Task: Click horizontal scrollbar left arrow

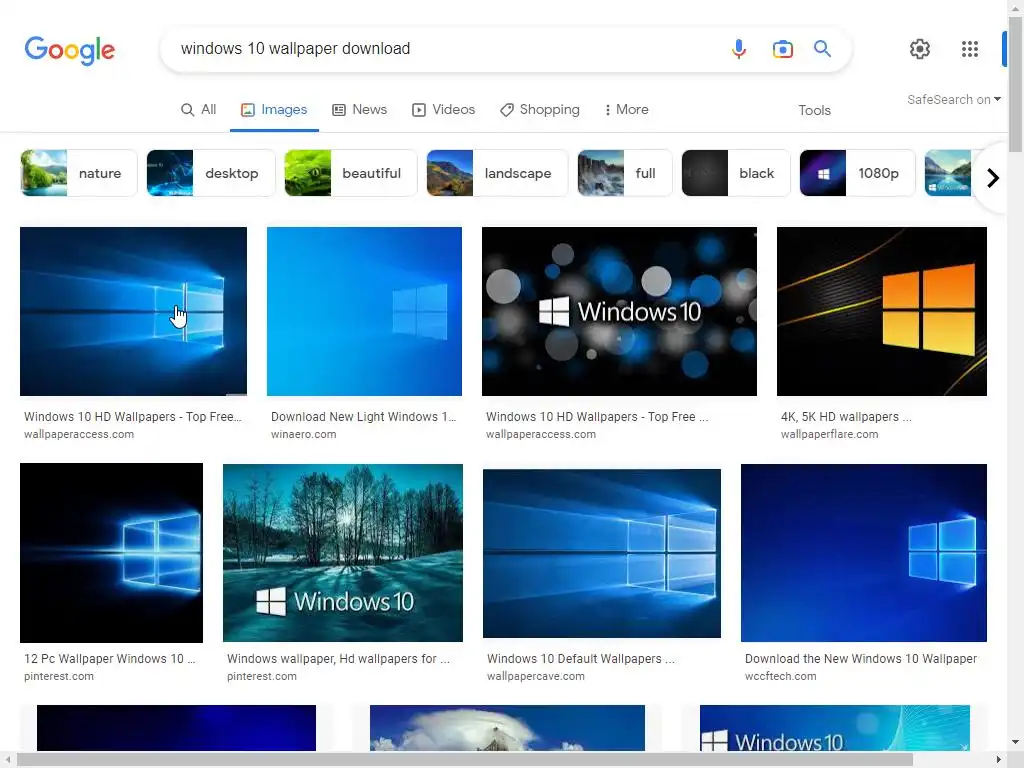Action: pyautogui.click(x=8, y=760)
